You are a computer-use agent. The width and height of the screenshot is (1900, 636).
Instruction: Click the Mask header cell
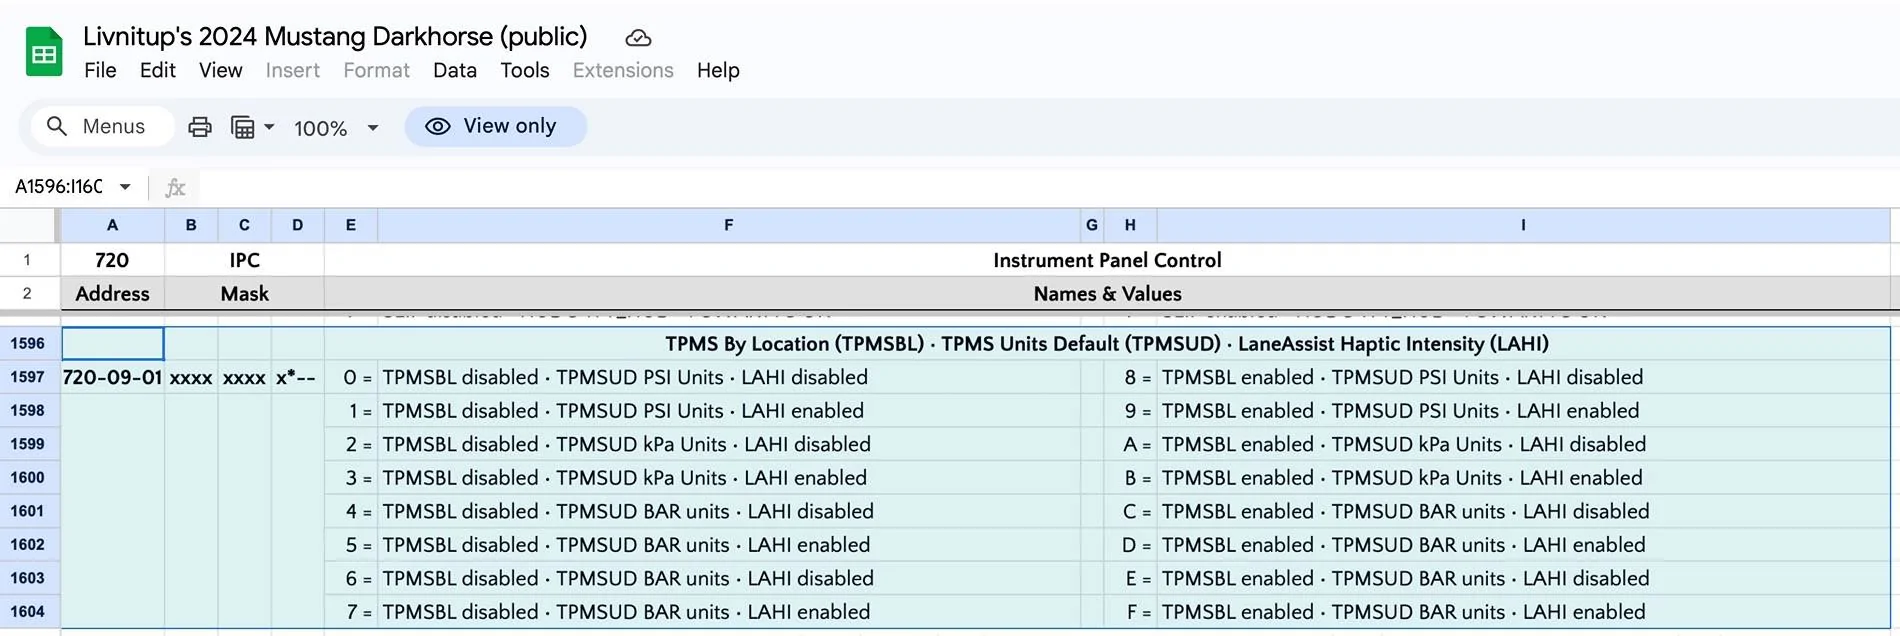(x=244, y=293)
